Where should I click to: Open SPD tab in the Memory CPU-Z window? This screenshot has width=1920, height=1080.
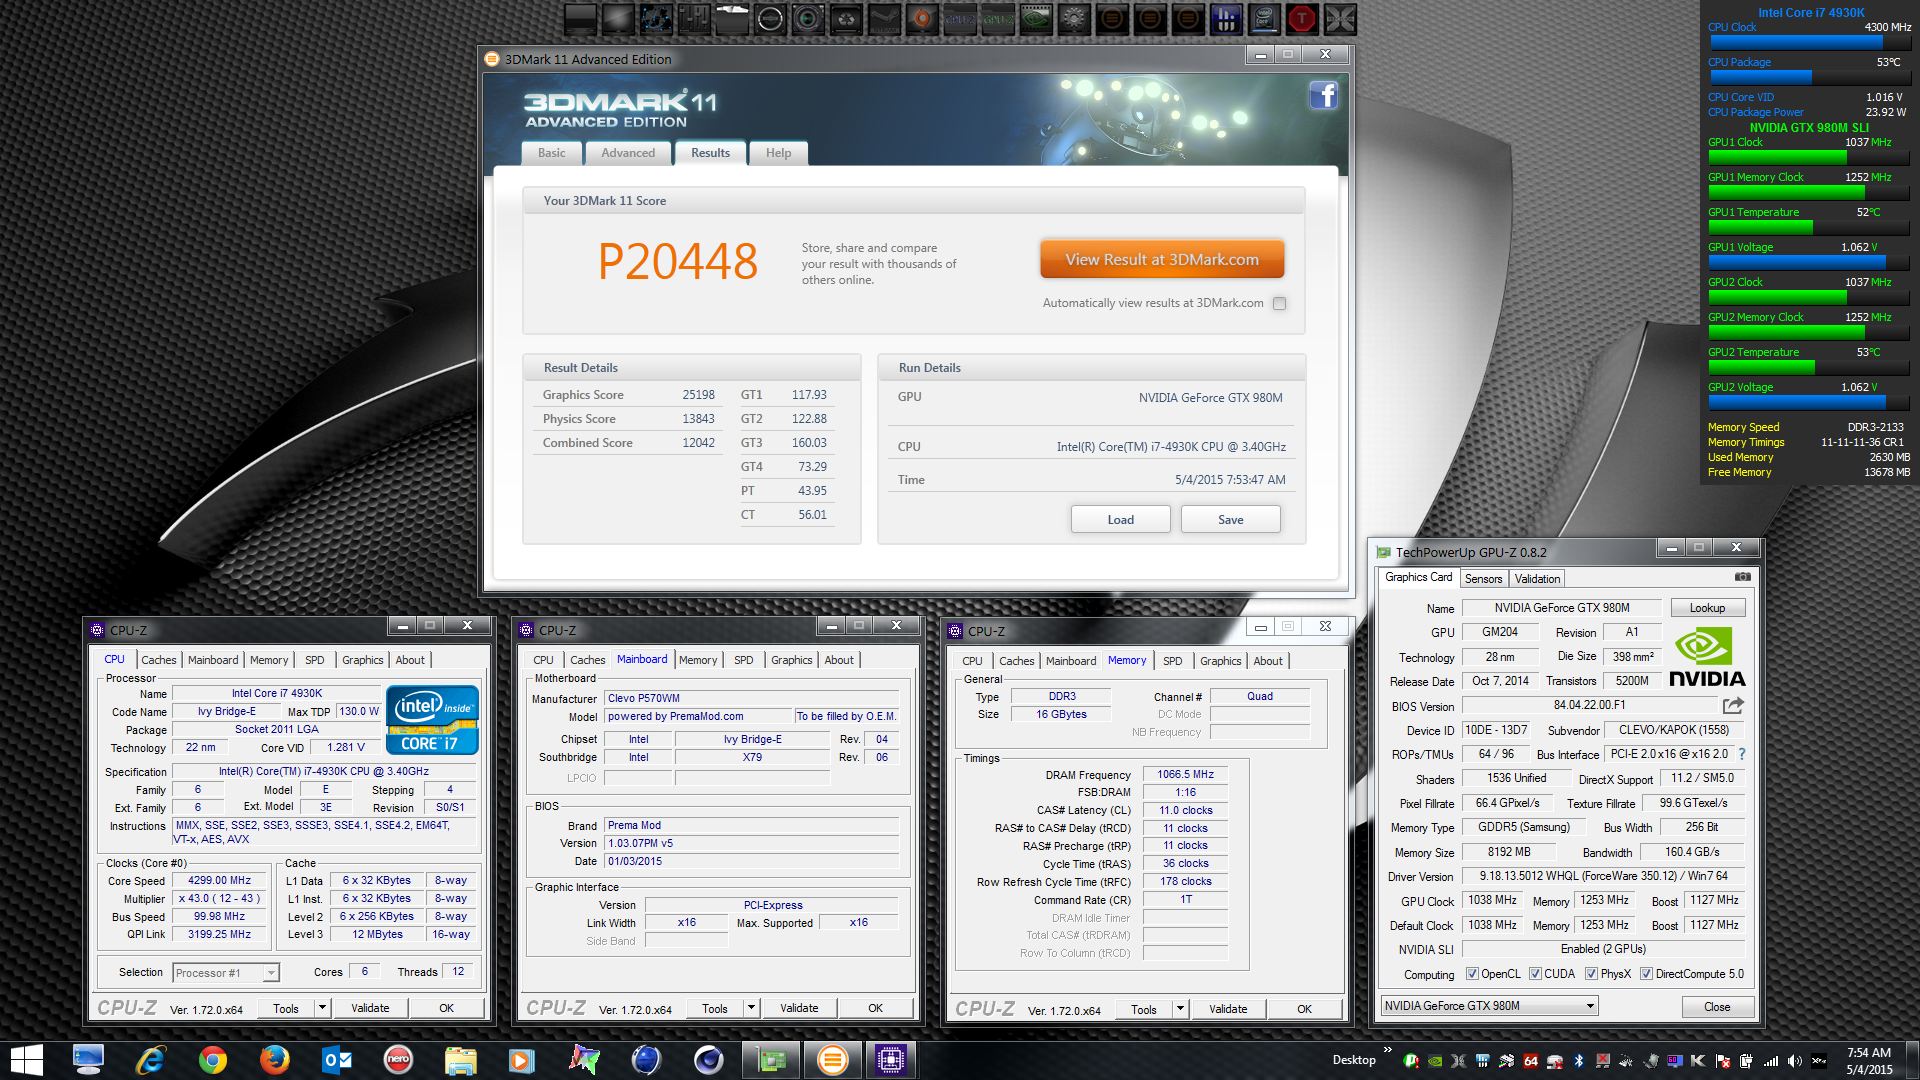click(x=1173, y=661)
